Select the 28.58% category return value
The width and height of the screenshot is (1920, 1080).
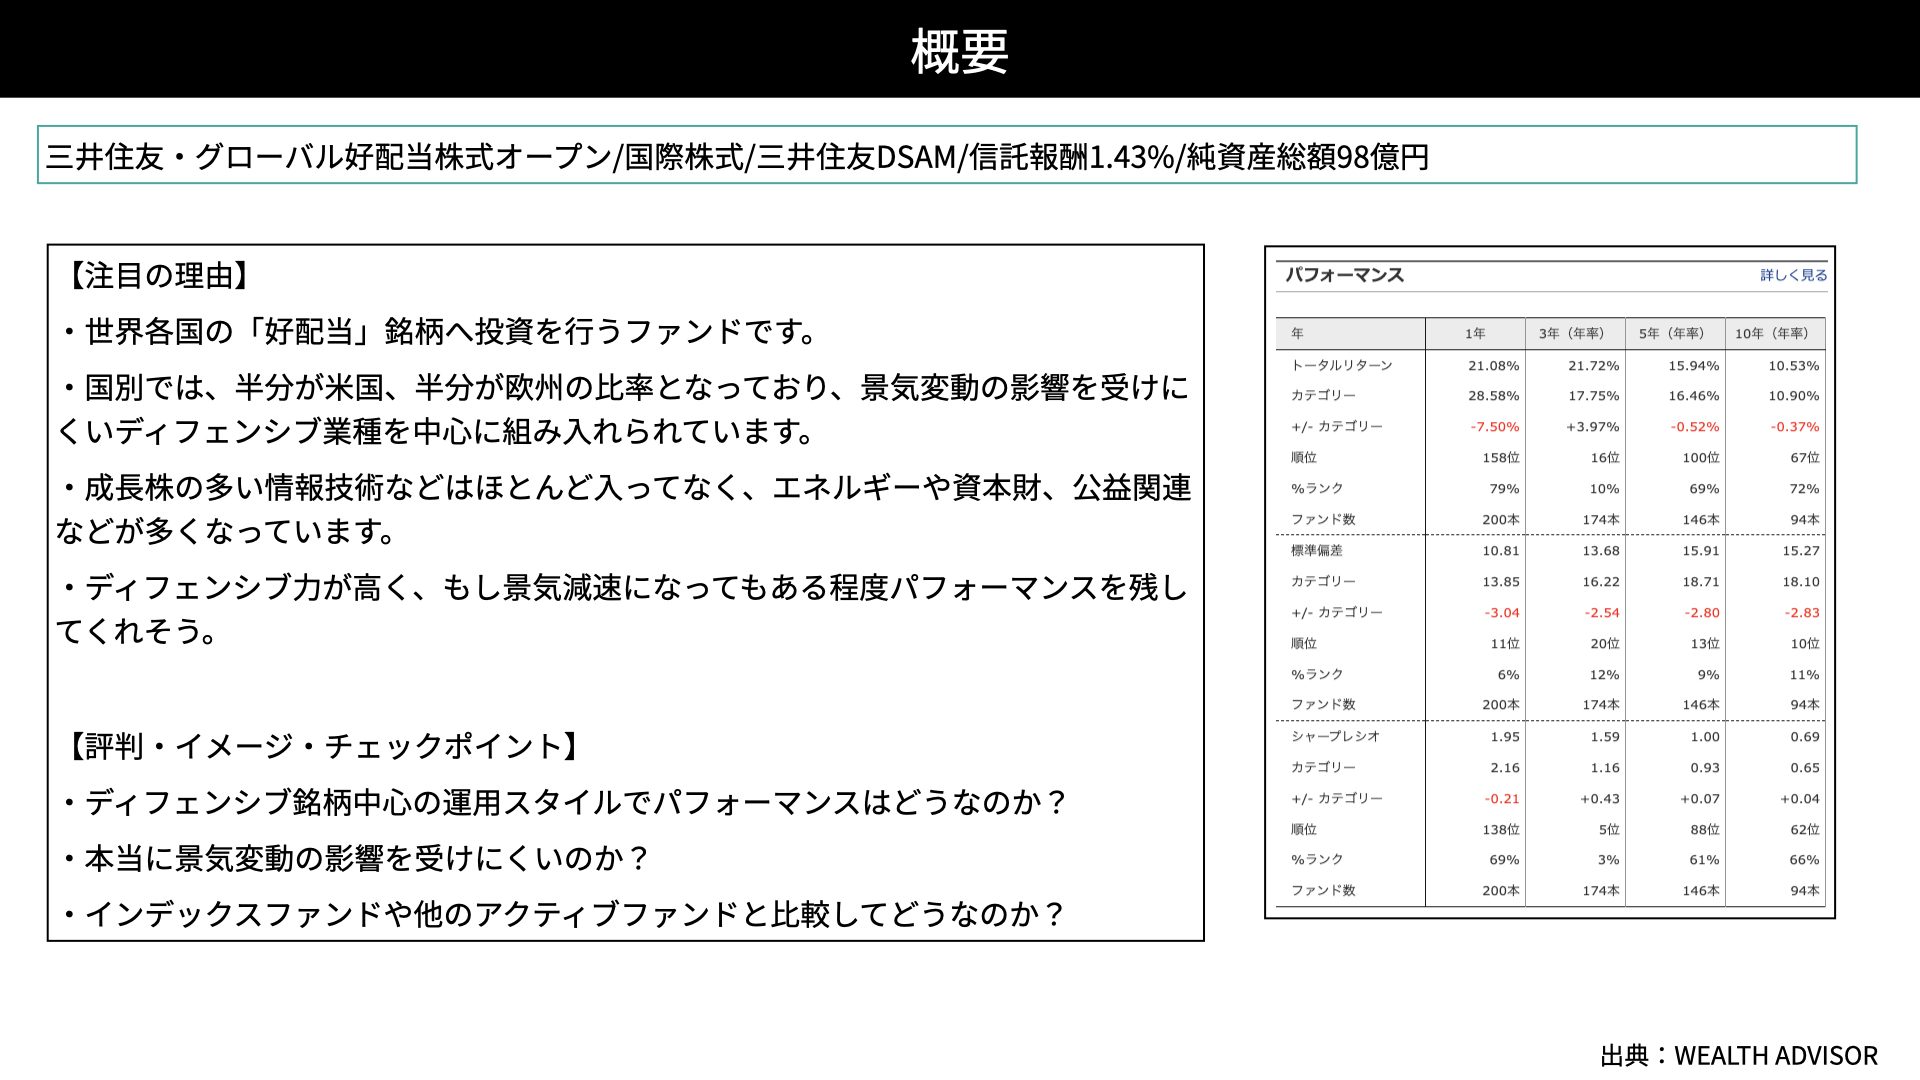pos(1493,396)
